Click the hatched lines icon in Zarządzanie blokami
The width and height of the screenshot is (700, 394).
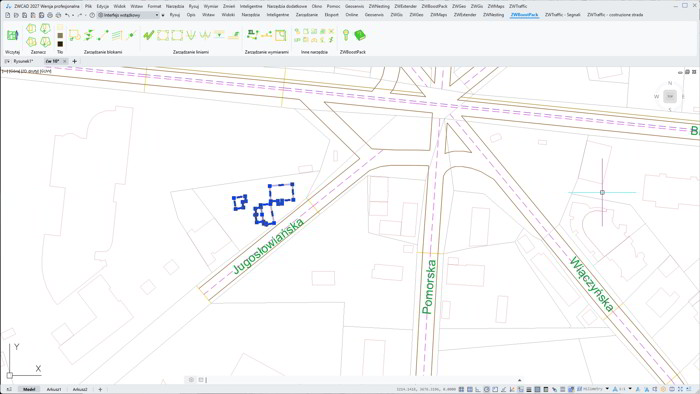(x=117, y=35)
